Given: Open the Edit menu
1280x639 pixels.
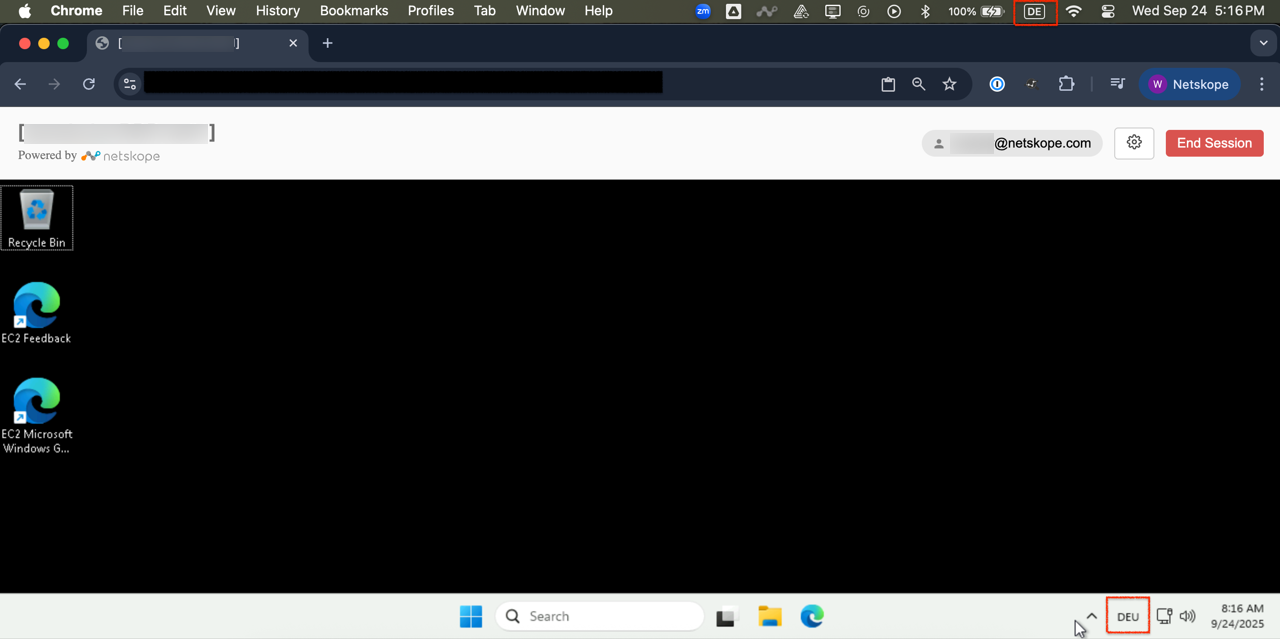Looking at the screenshot, I should [175, 11].
